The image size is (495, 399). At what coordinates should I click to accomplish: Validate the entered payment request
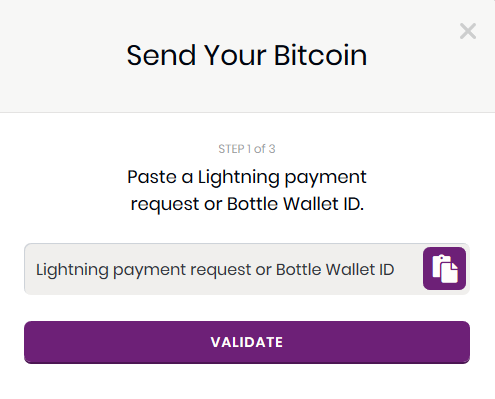coord(247,342)
